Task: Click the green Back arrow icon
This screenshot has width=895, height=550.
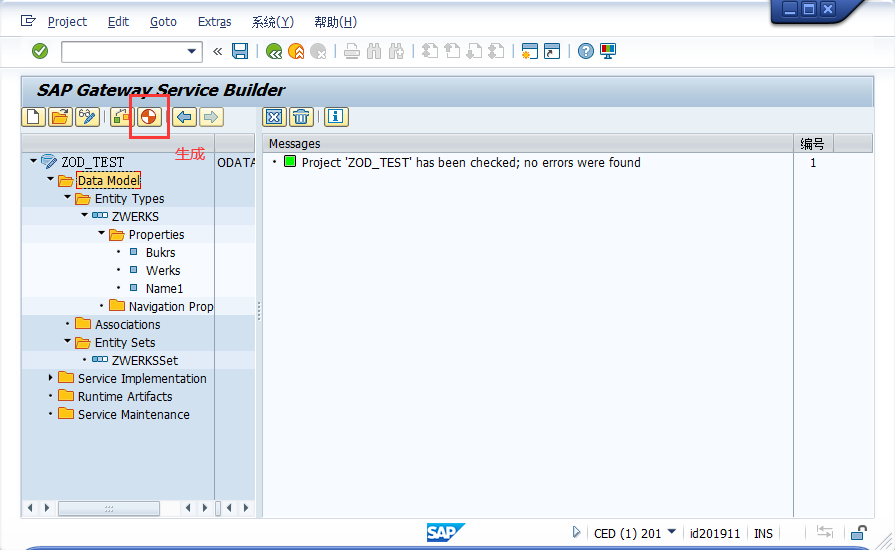Action: (x=272, y=51)
